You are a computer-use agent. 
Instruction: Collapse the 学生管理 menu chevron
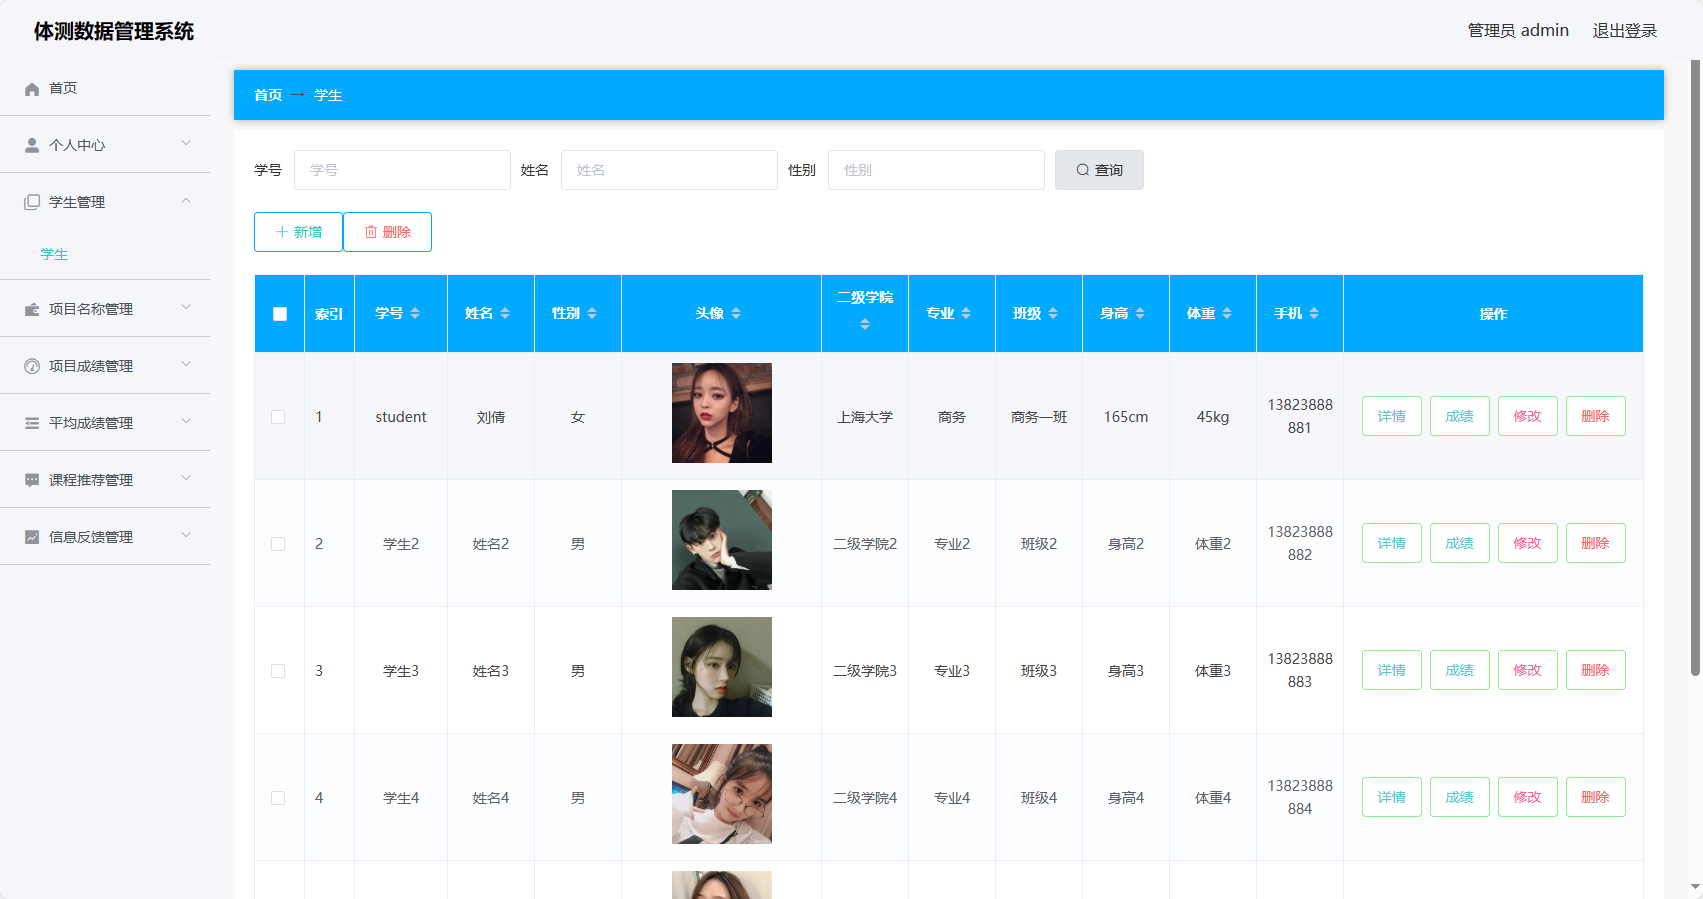click(x=186, y=201)
